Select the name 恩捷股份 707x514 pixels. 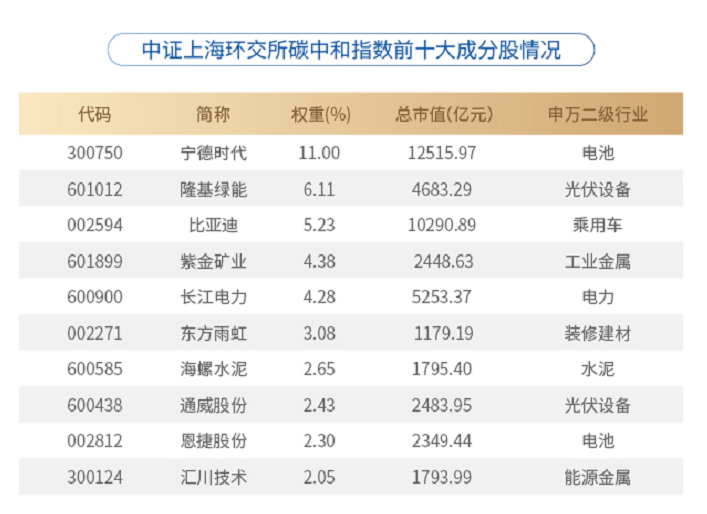(213, 441)
